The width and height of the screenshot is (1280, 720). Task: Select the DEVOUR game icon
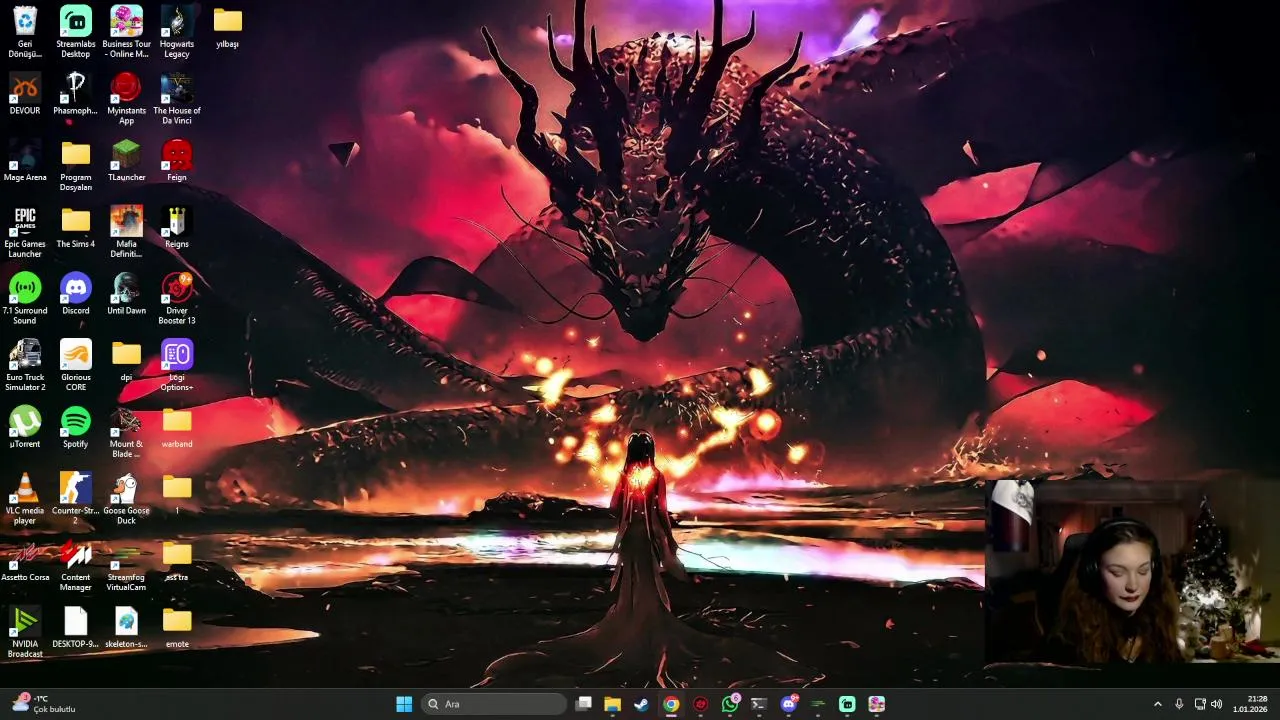25,93
